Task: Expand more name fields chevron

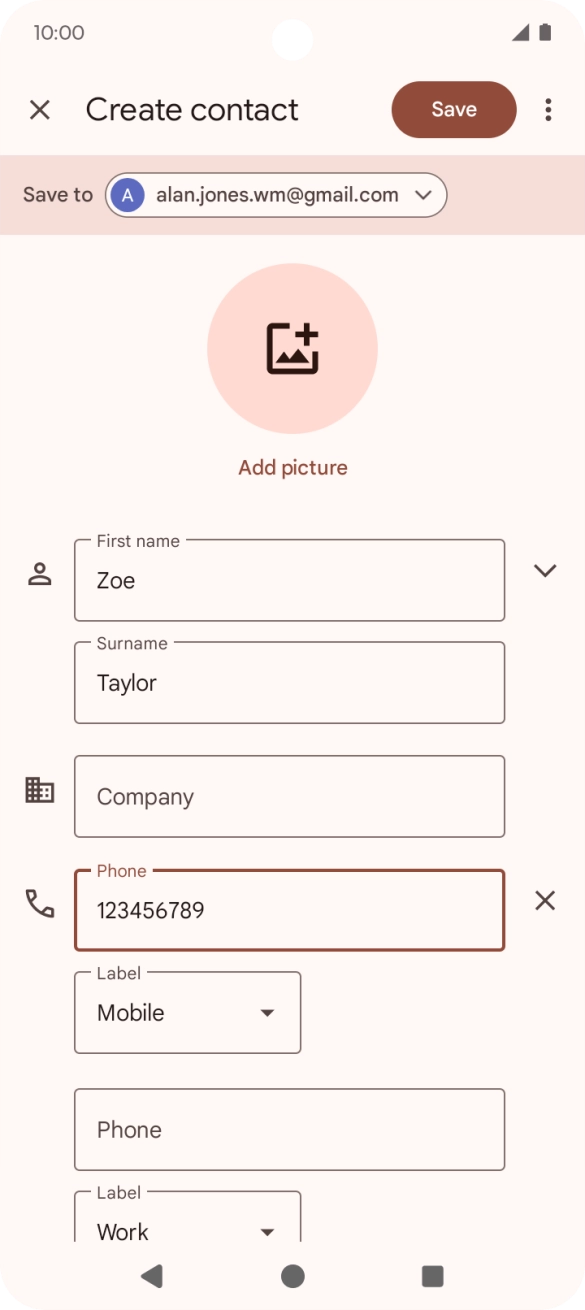Action: 545,571
